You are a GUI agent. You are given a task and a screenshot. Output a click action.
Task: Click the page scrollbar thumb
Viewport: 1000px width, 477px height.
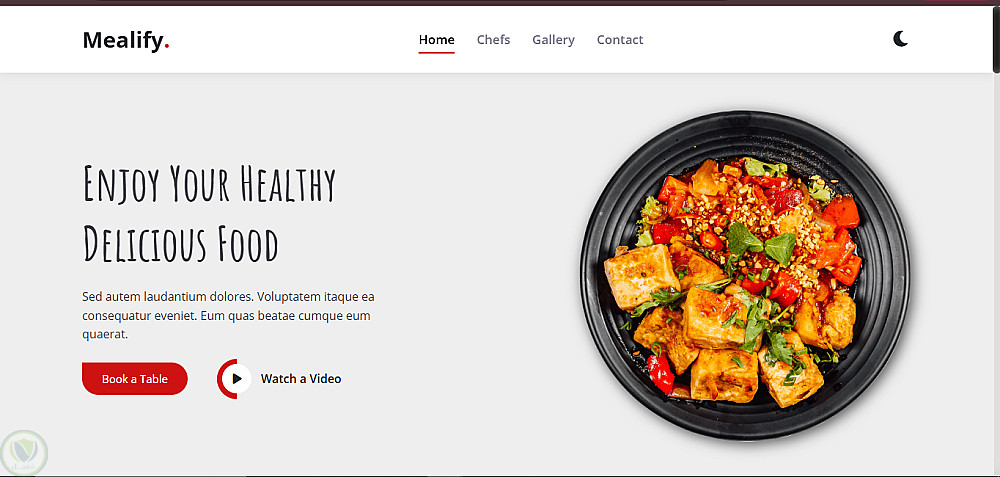[996, 40]
